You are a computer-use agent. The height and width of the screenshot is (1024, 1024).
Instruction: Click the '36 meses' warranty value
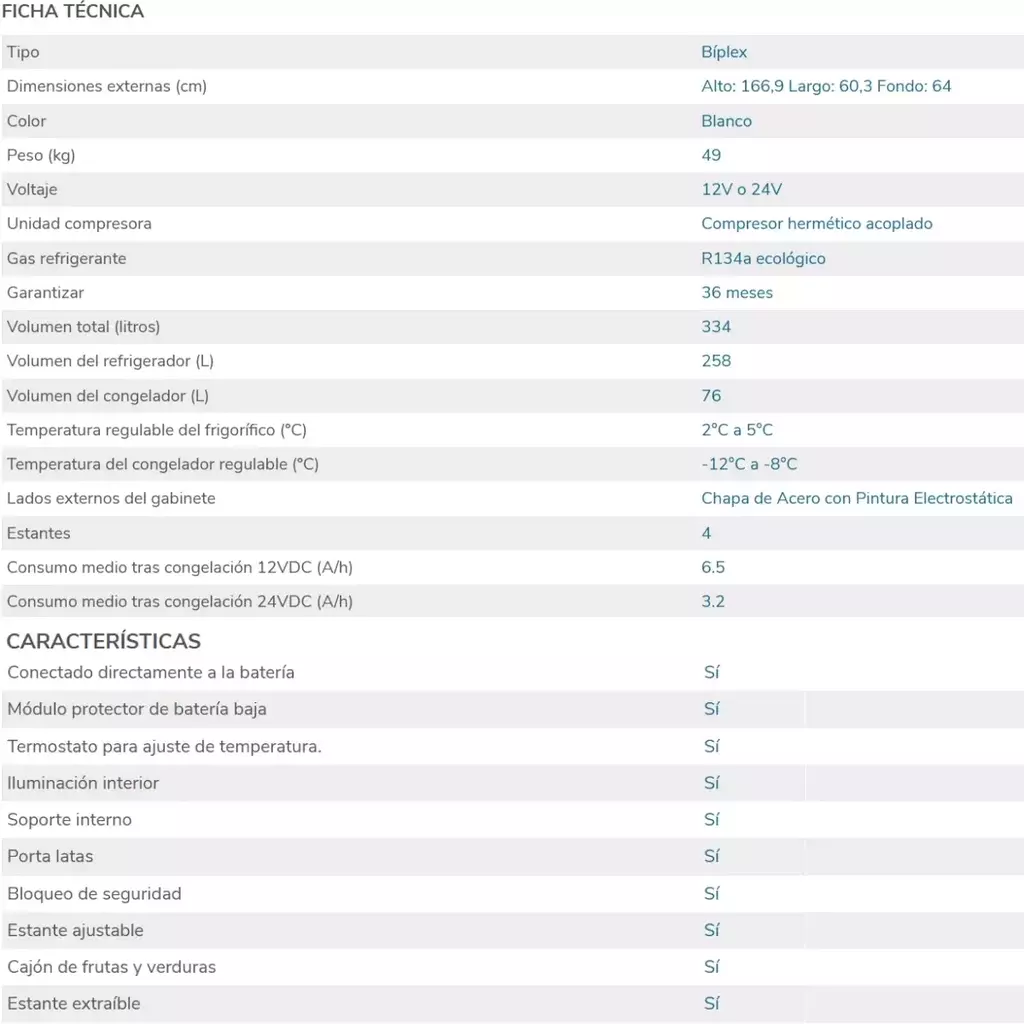point(737,293)
